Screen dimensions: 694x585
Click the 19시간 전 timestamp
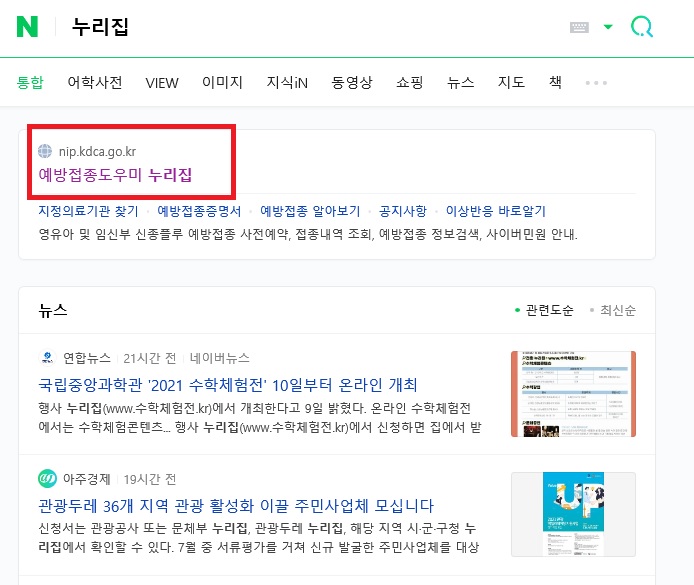[150, 479]
